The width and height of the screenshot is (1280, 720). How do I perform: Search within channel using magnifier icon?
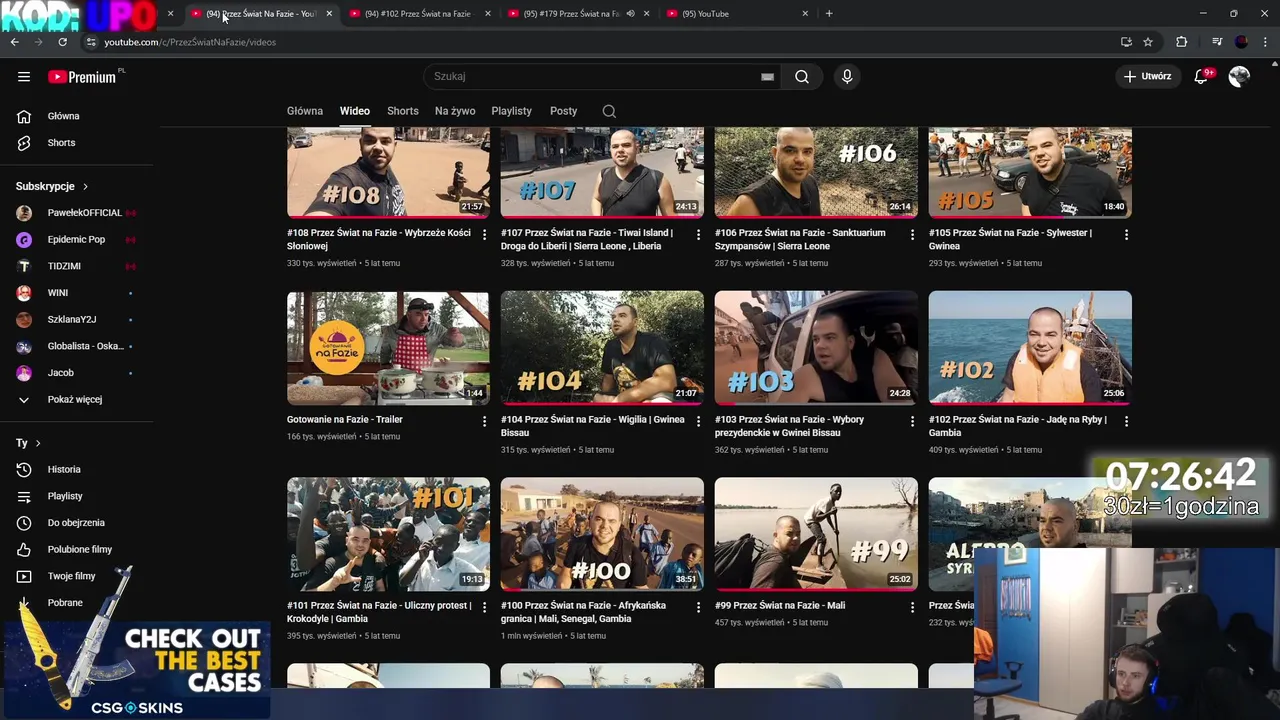(x=609, y=111)
